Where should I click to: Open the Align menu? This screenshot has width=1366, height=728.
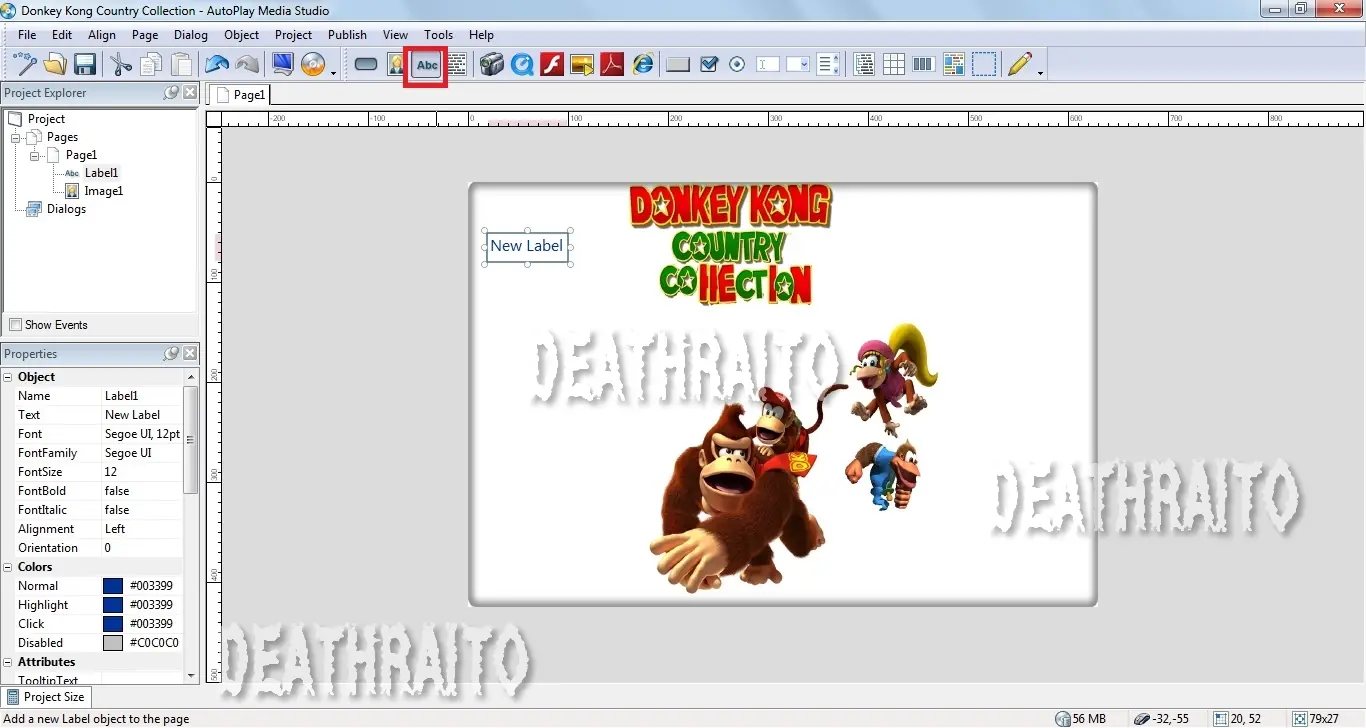[x=102, y=35]
